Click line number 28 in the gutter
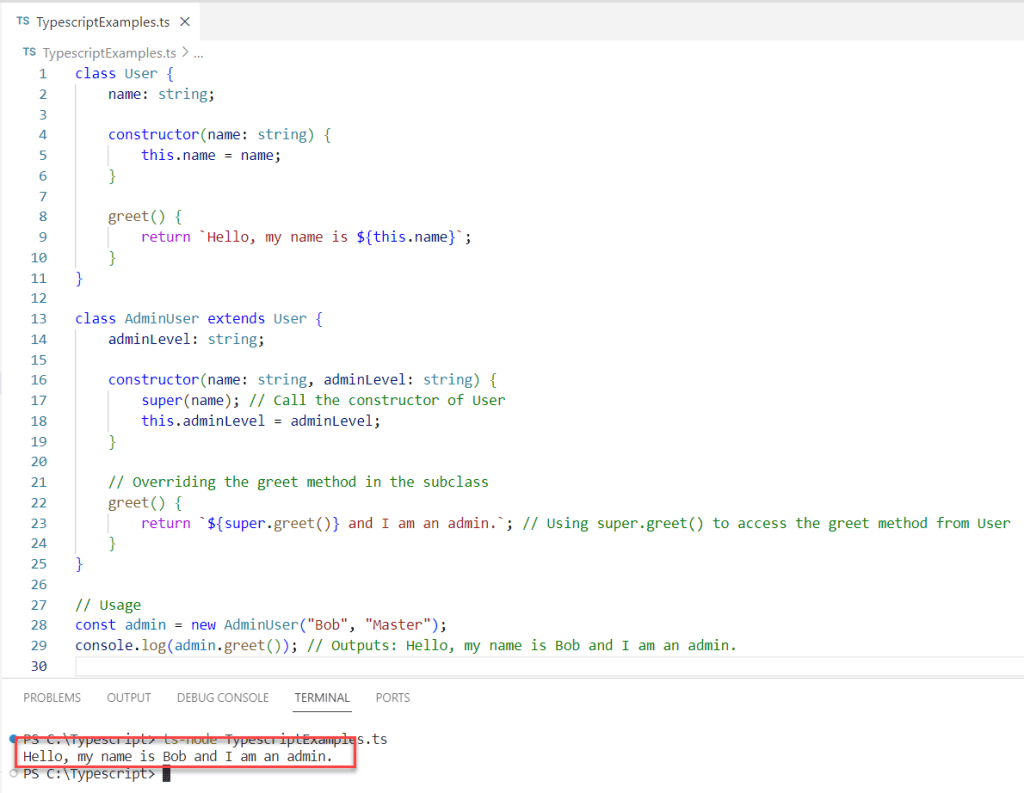This screenshot has width=1024, height=793. [39, 625]
